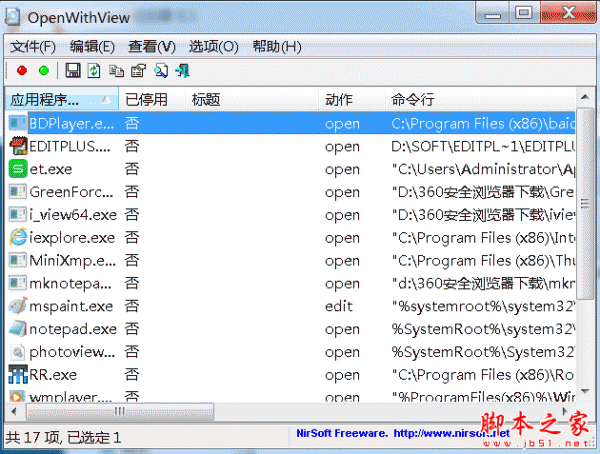The image size is (600, 454).
Task: Click the 否 cell in notepad.exe row
Action: click(x=132, y=329)
